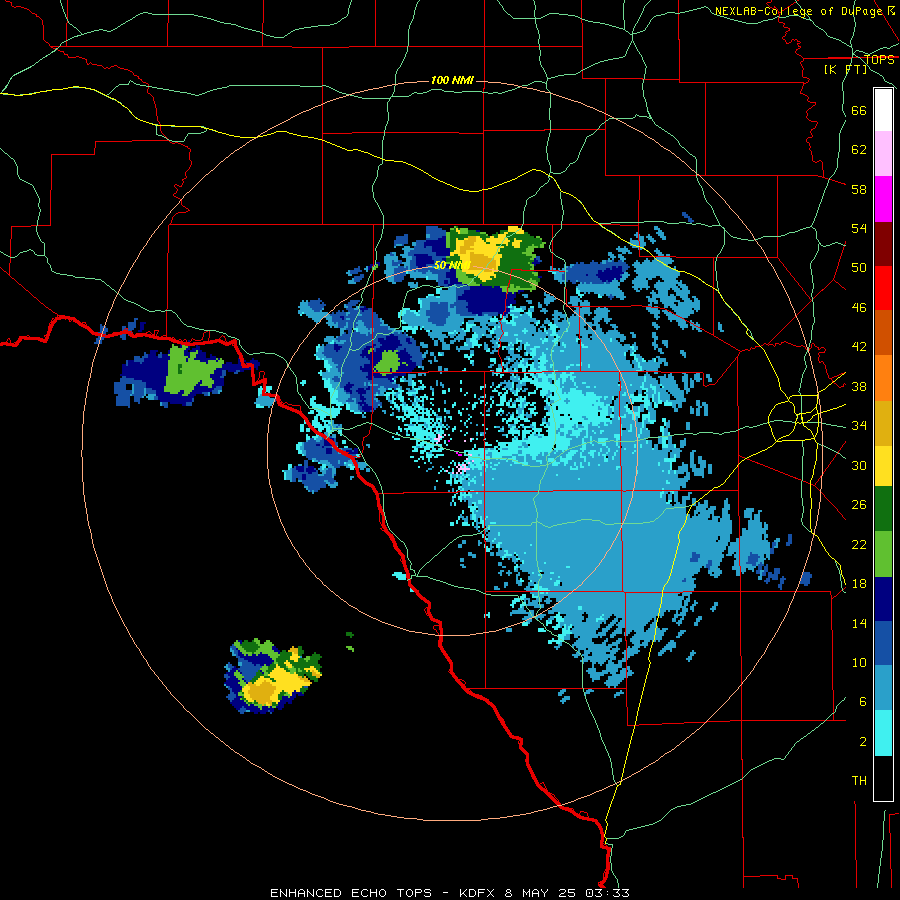Screen dimensions: 900x900
Task: Click the light pink legend swatch
Action: [883, 153]
